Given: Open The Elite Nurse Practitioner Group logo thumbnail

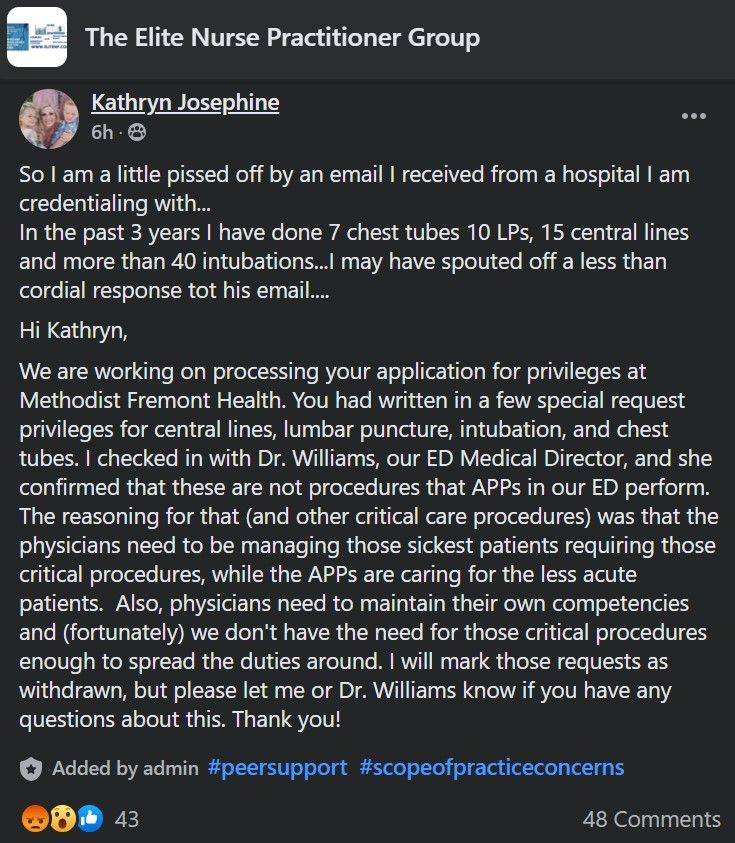Looking at the screenshot, I should (x=37, y=37).
